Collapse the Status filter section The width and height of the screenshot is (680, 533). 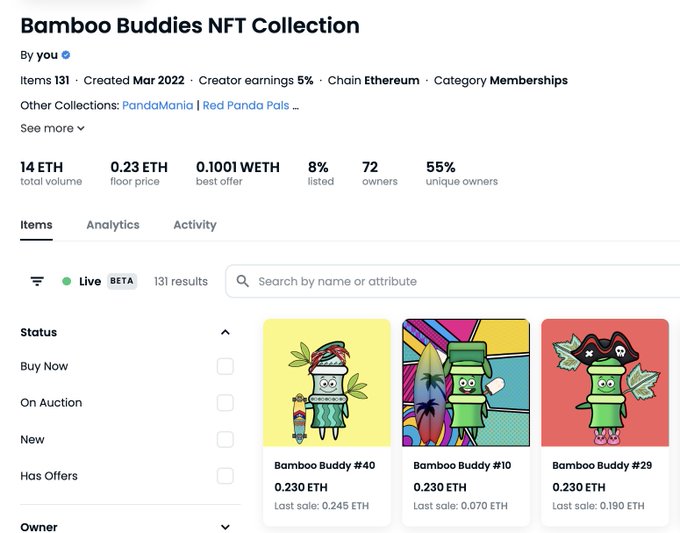(225, 332)
